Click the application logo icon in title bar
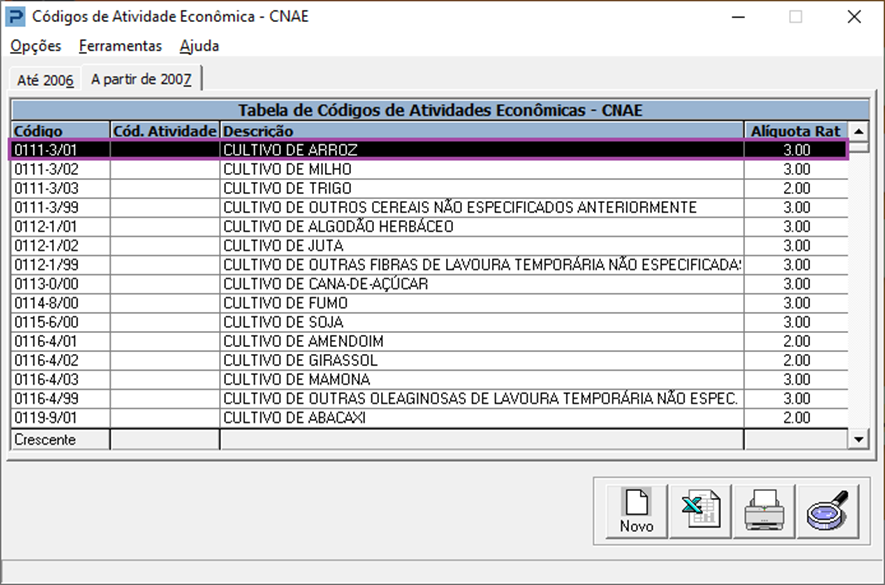The width and height of the screenshot is (885, 585). click(15, 16)
